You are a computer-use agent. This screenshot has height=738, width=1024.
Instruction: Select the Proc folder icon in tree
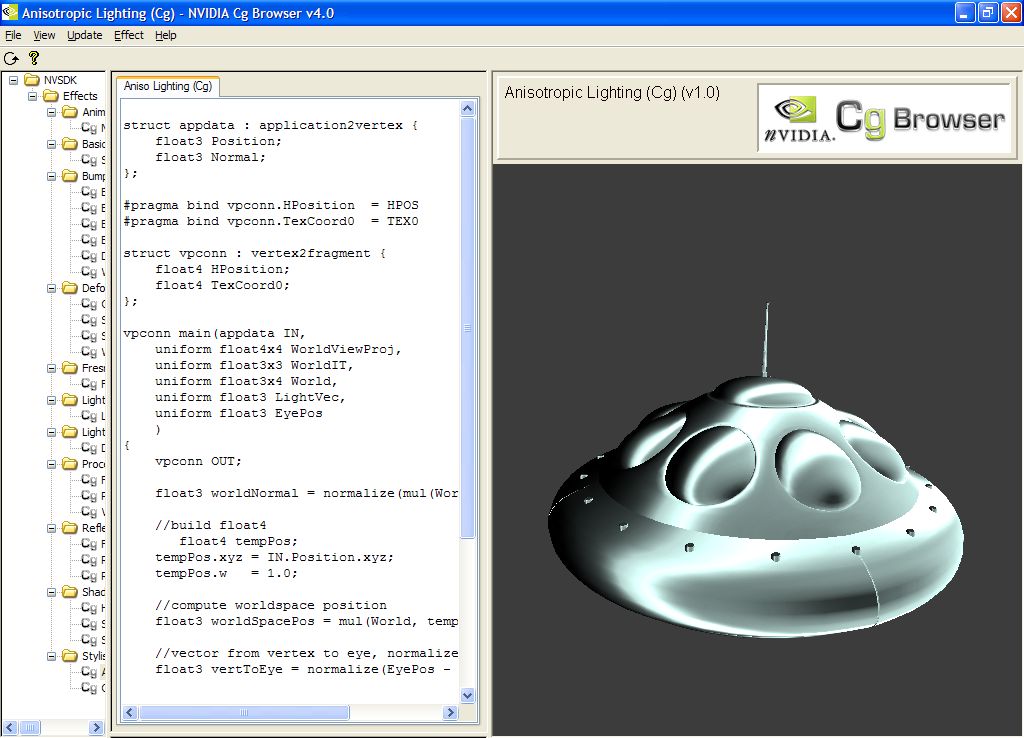coord(70,464)
